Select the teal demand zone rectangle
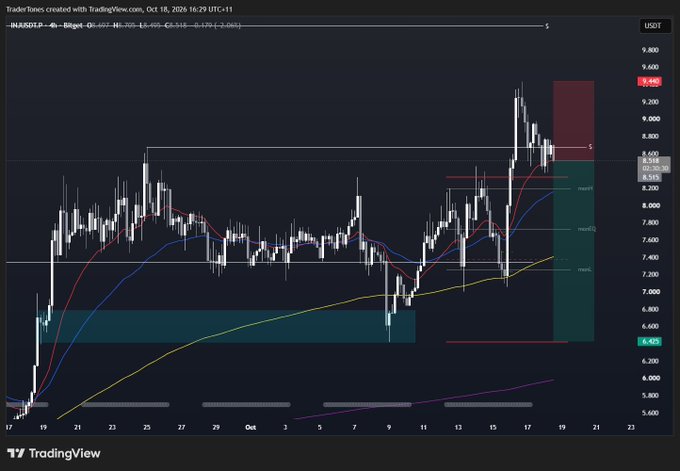 click(x=228, y=326)
